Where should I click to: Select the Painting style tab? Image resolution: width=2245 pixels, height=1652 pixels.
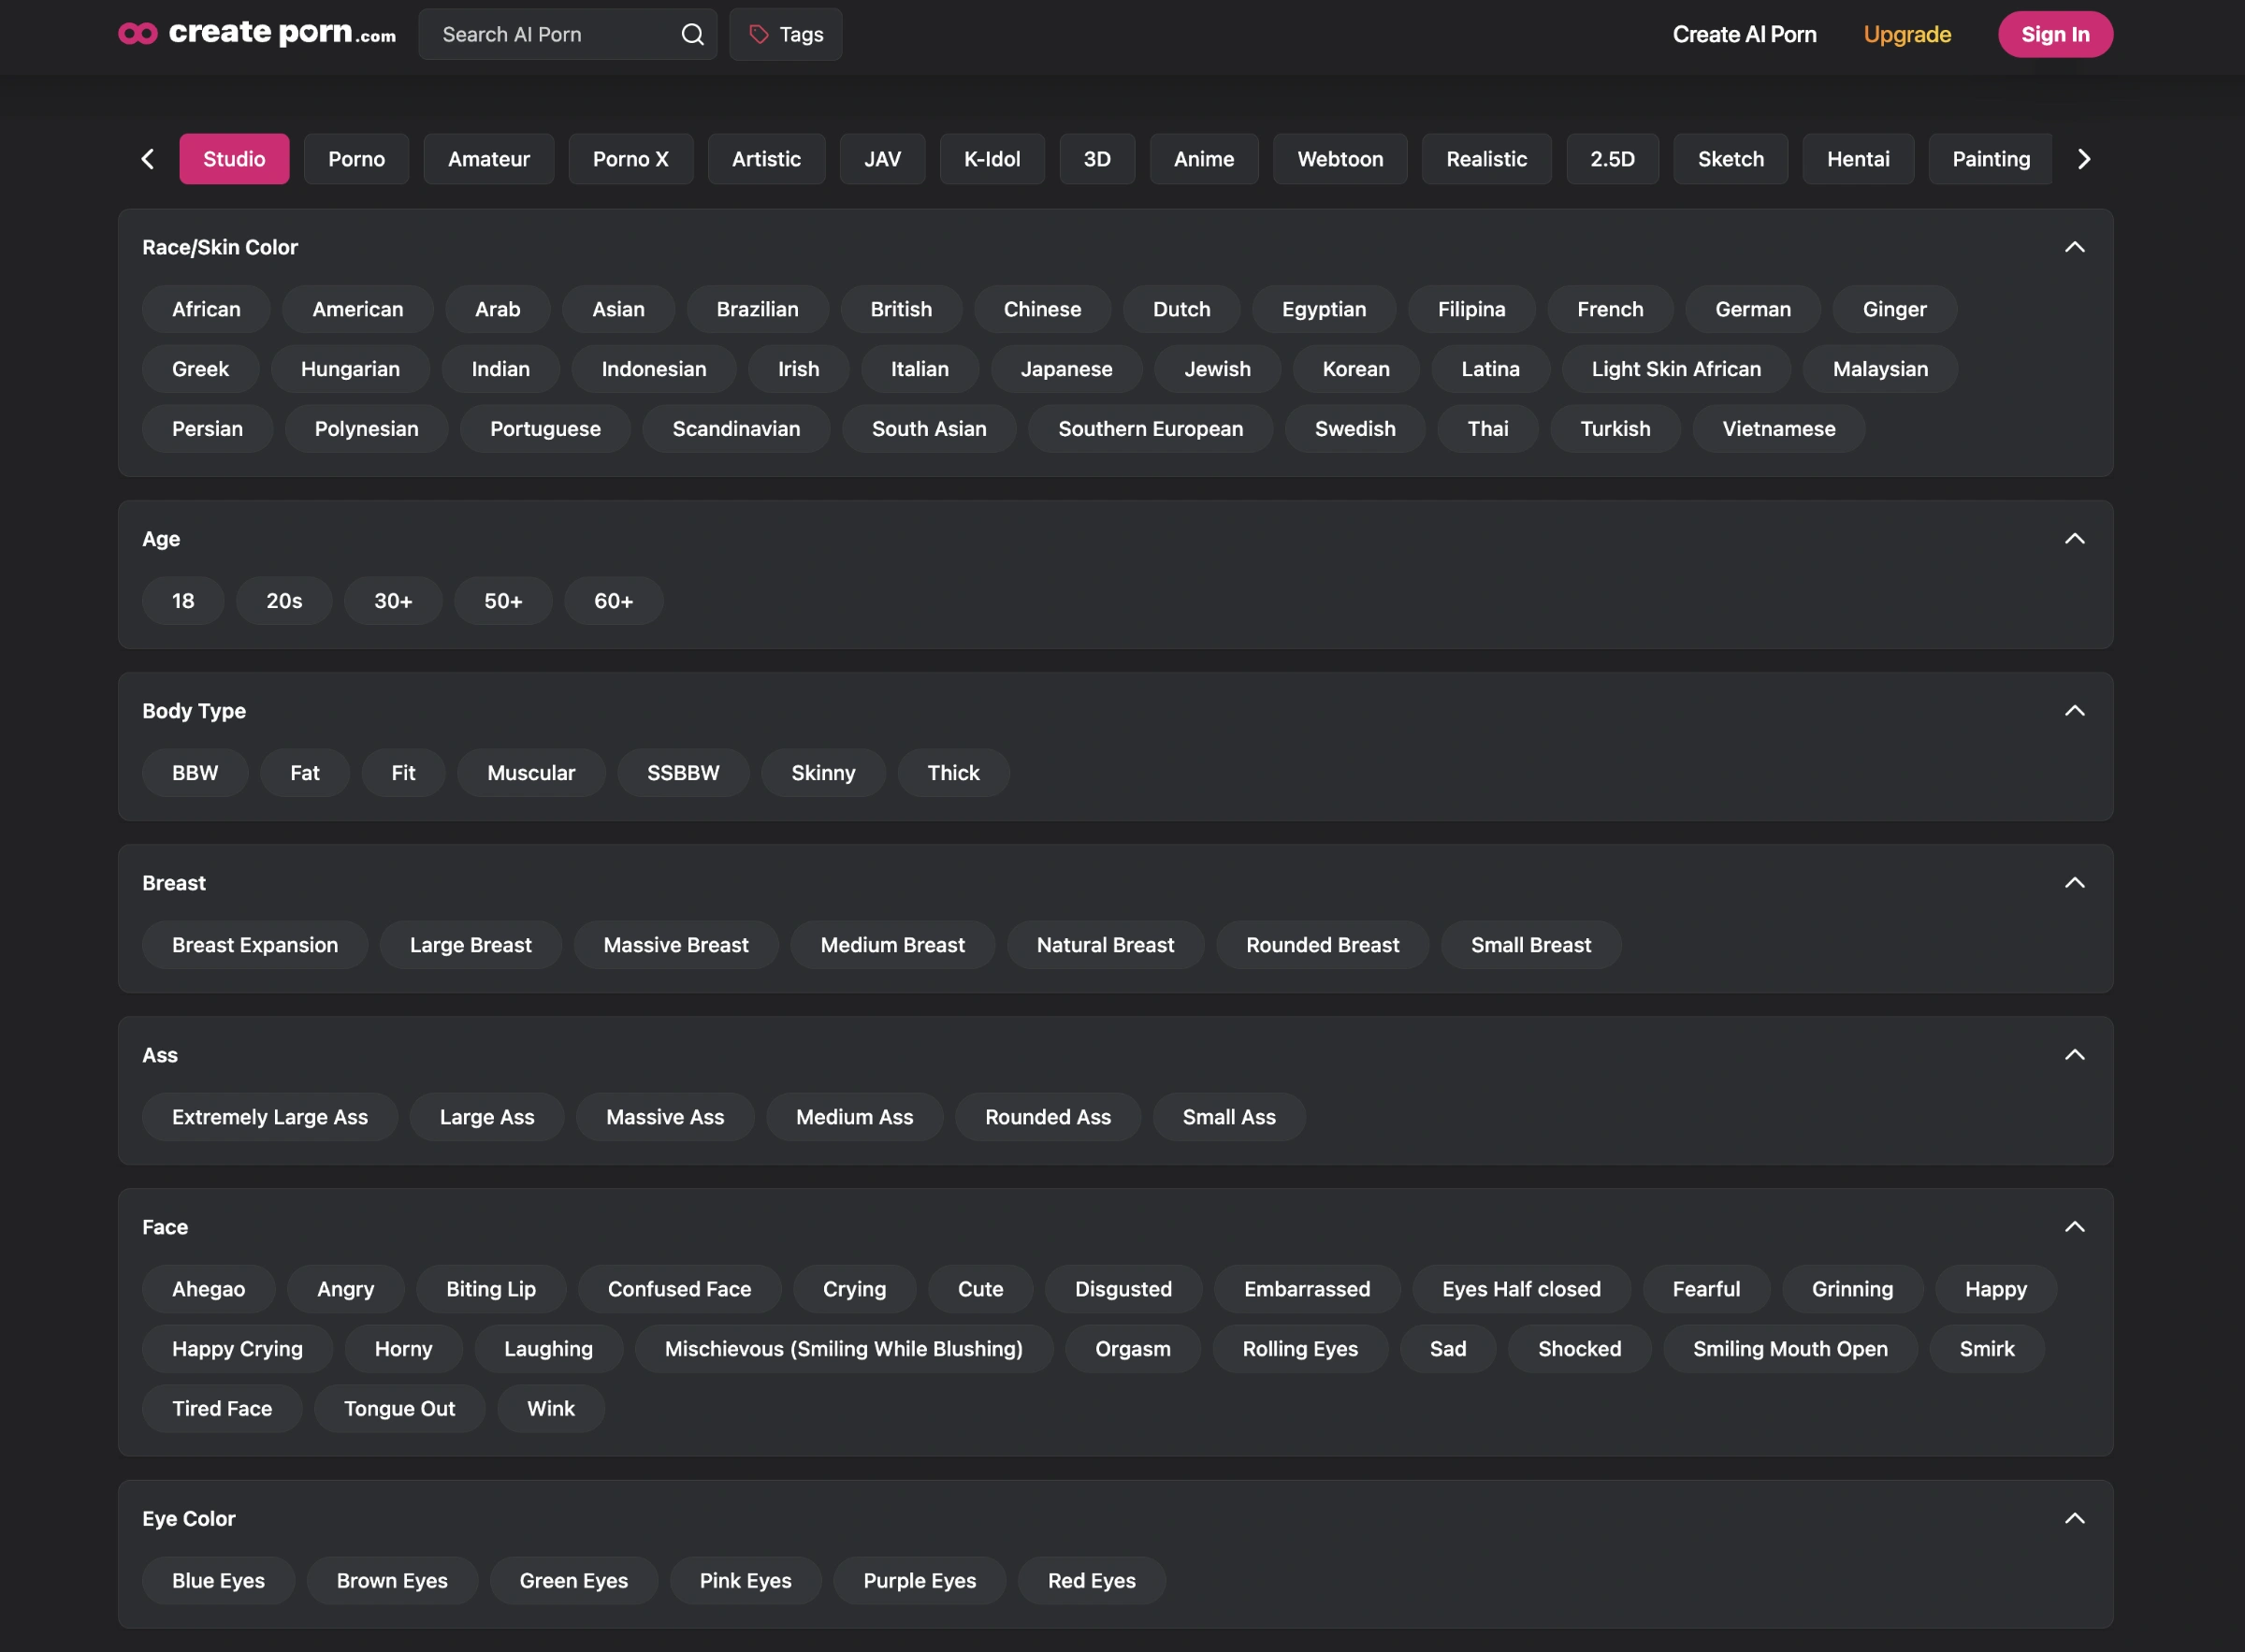click(1990, 159)
